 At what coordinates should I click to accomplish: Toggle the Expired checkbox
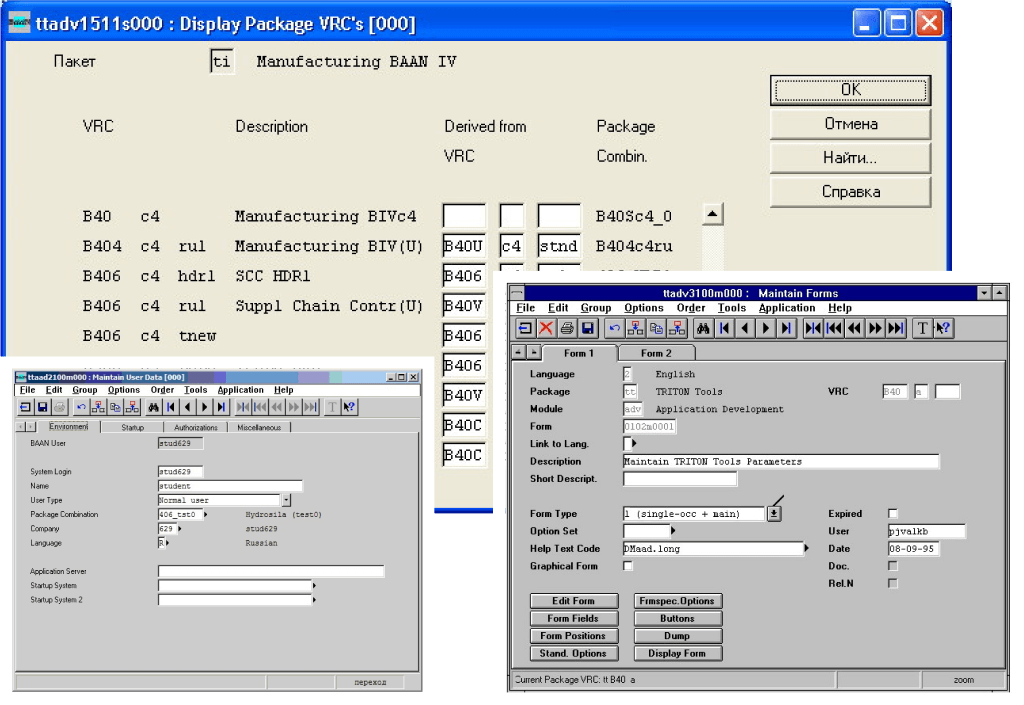click(893, 514)
